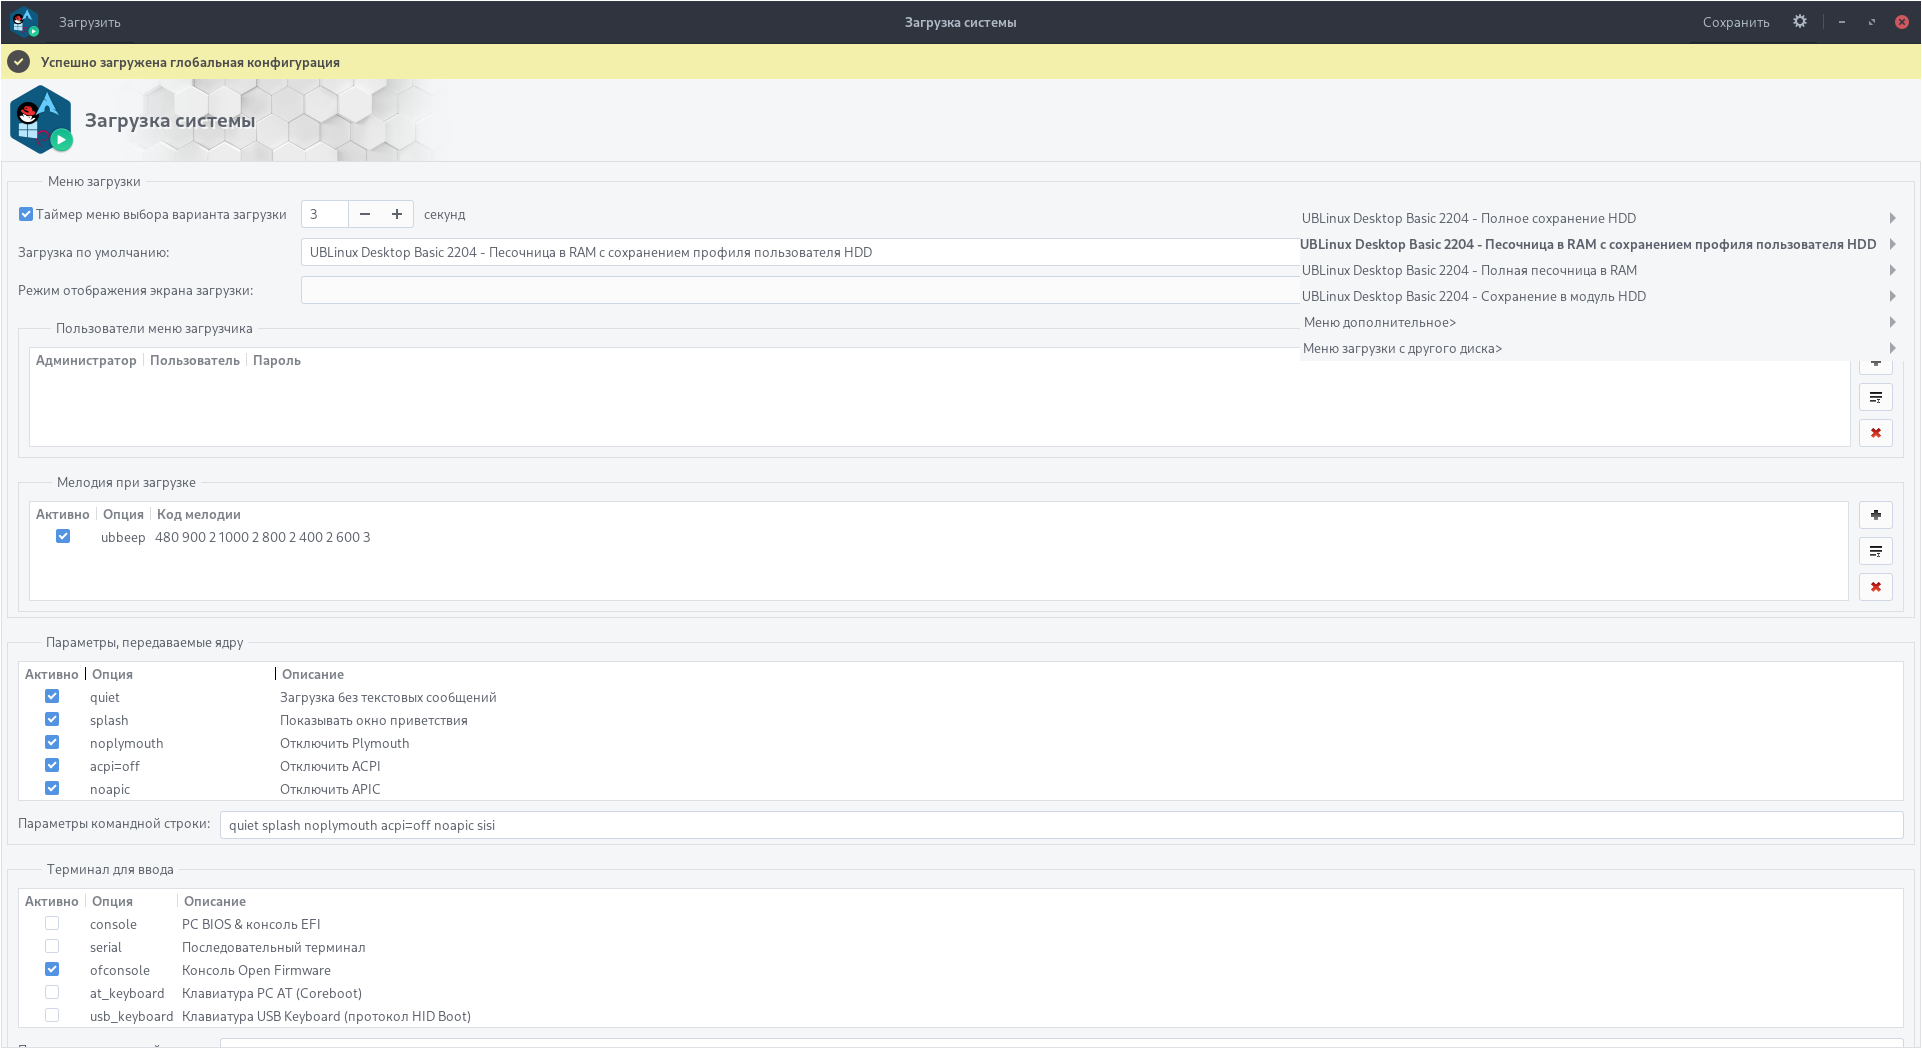Uncheck the splash kernel option
1922x1049 pixels.
click(x=52, y=719)
